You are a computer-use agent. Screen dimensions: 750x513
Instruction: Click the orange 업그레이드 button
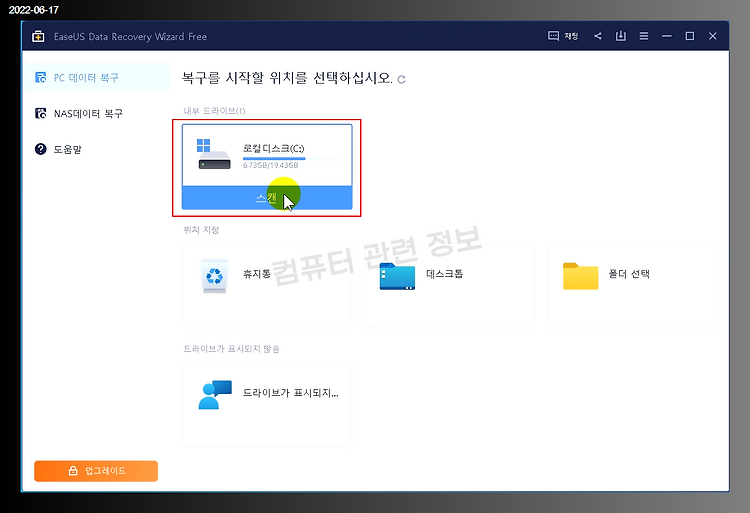(96, 471)
